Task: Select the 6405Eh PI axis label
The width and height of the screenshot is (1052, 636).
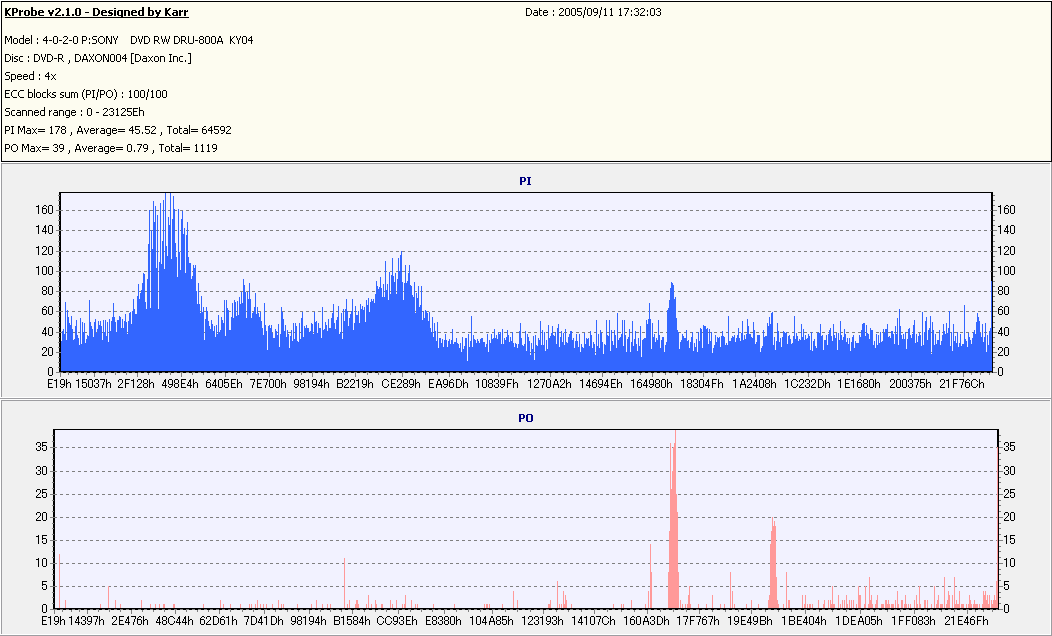Action: click(224, 384)
